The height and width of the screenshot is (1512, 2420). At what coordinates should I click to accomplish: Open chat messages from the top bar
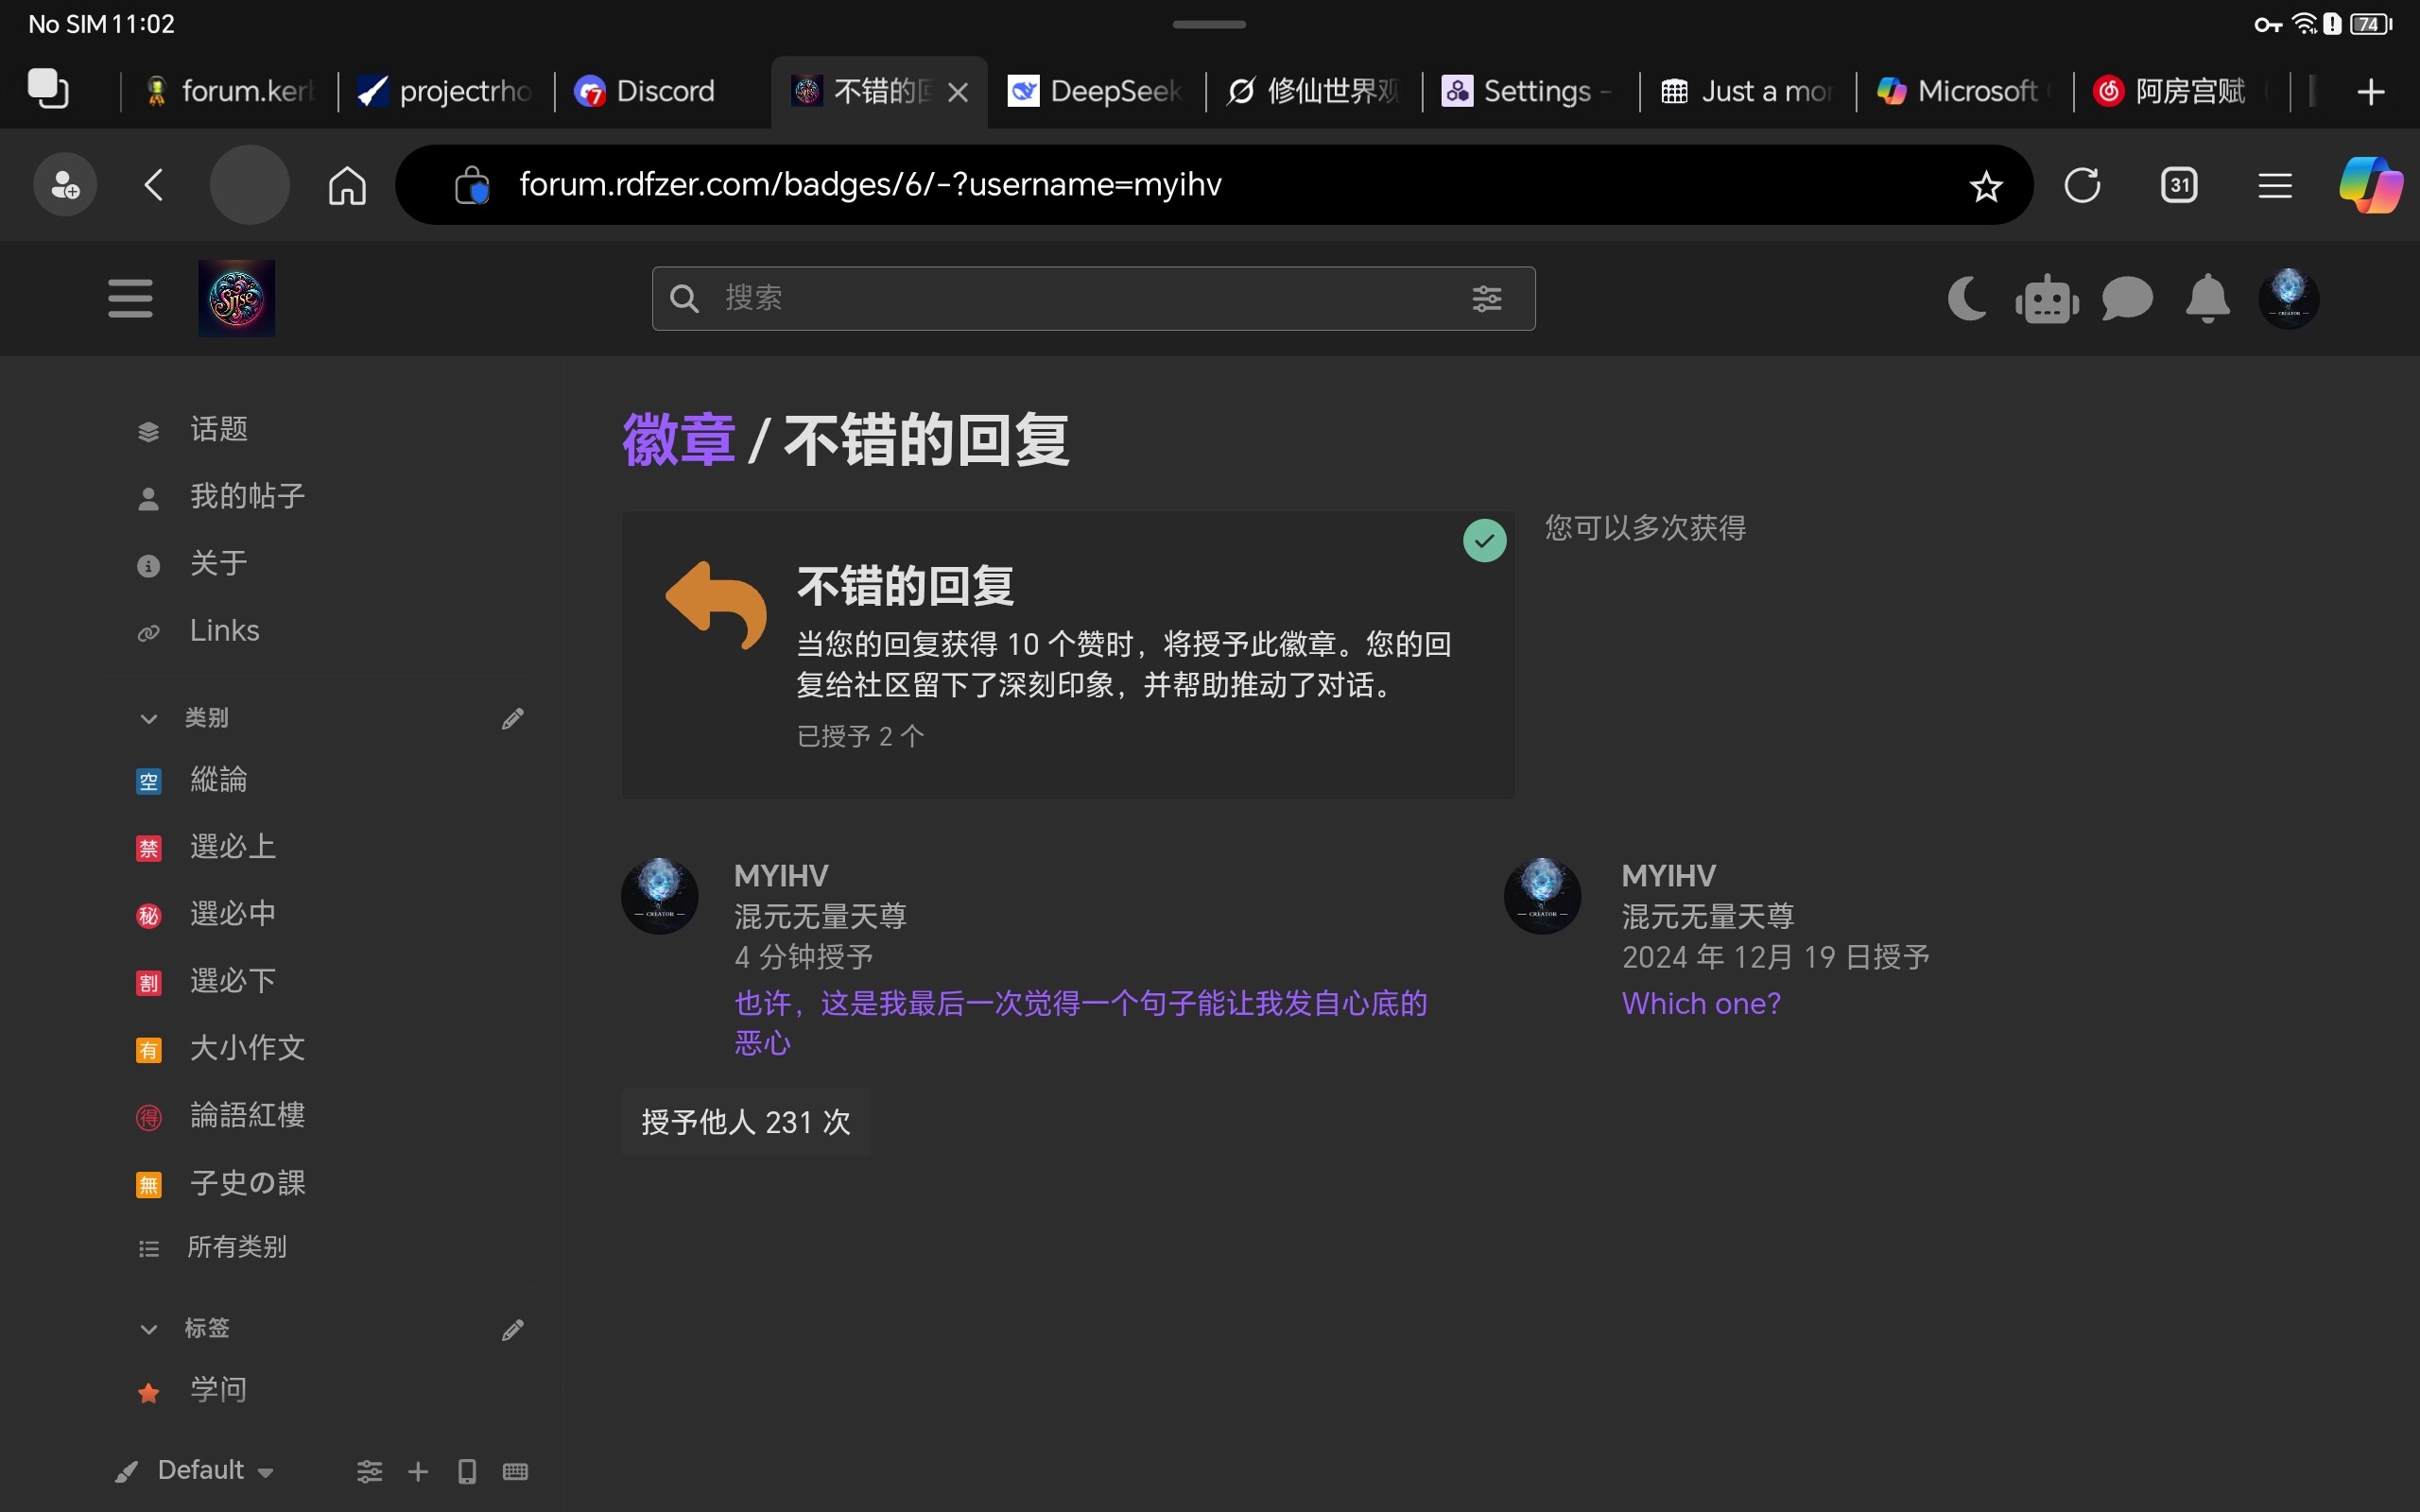click(2126, 298)
